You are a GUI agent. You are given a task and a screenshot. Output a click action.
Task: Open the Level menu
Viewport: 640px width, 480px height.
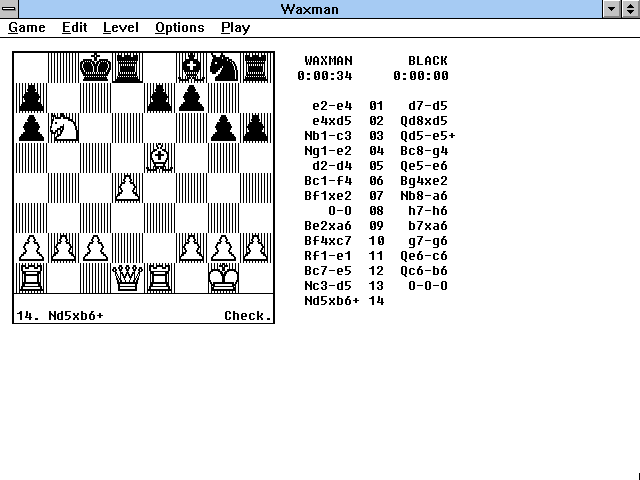[120, 28]
